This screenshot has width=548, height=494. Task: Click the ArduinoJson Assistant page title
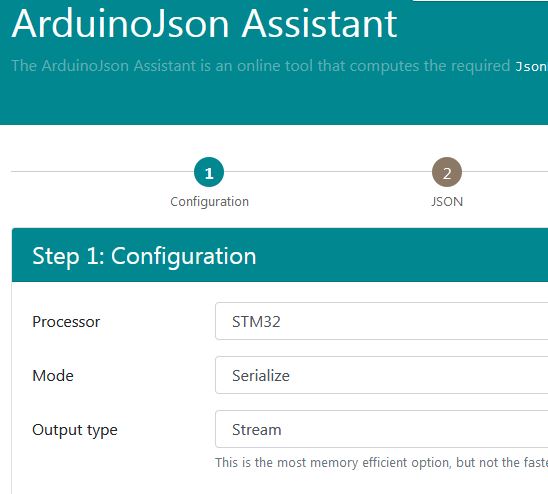pyautogui.click(x=204, y=24)
